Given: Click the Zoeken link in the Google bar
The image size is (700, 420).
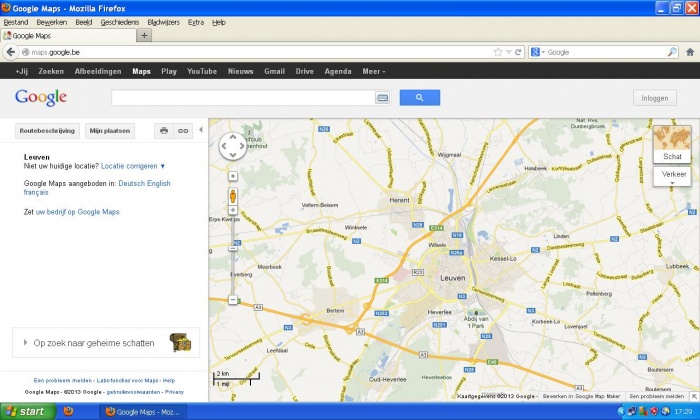Looking at the screenshot, I should pos(51,71).
